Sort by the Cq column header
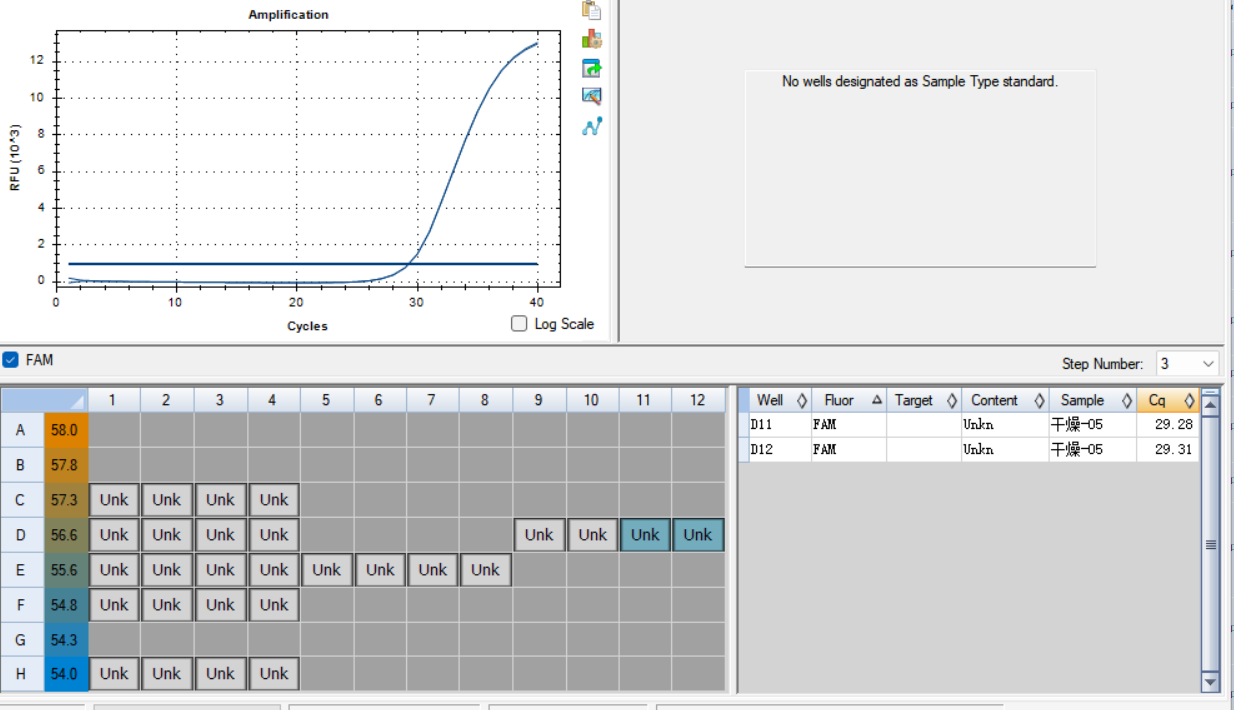 pyautogui.click(x=1168, y=400)
